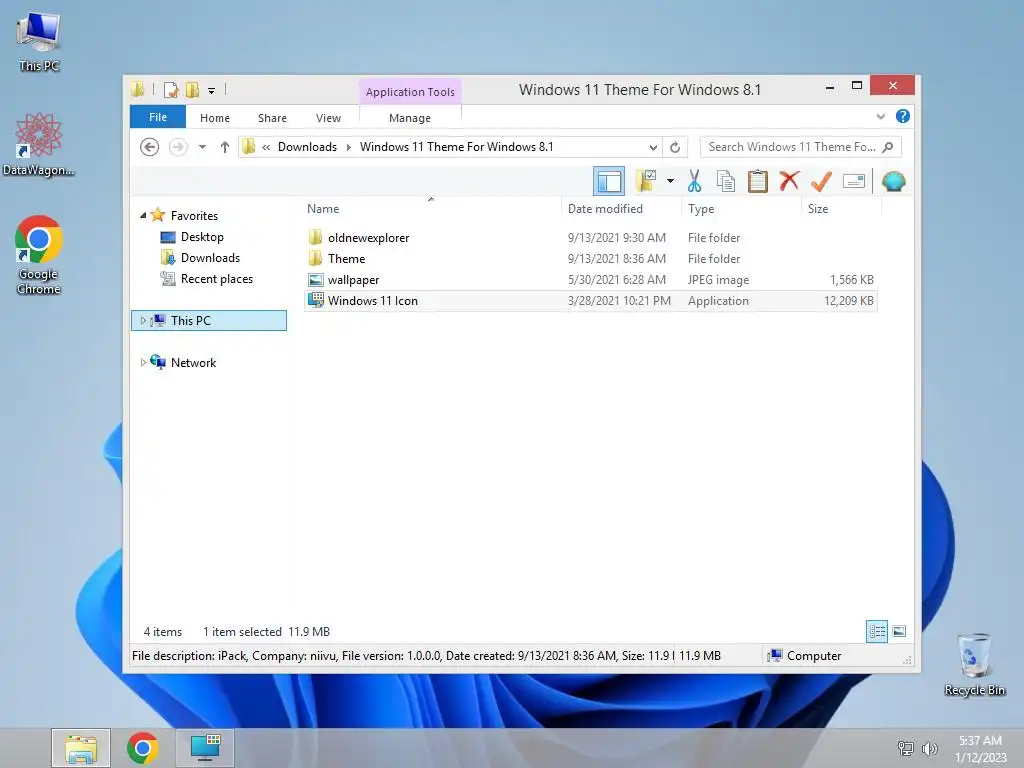Expand the ribbon with the chevron arrow
The height and width of the screenshot is (768, 1024).
pos(880,117)
